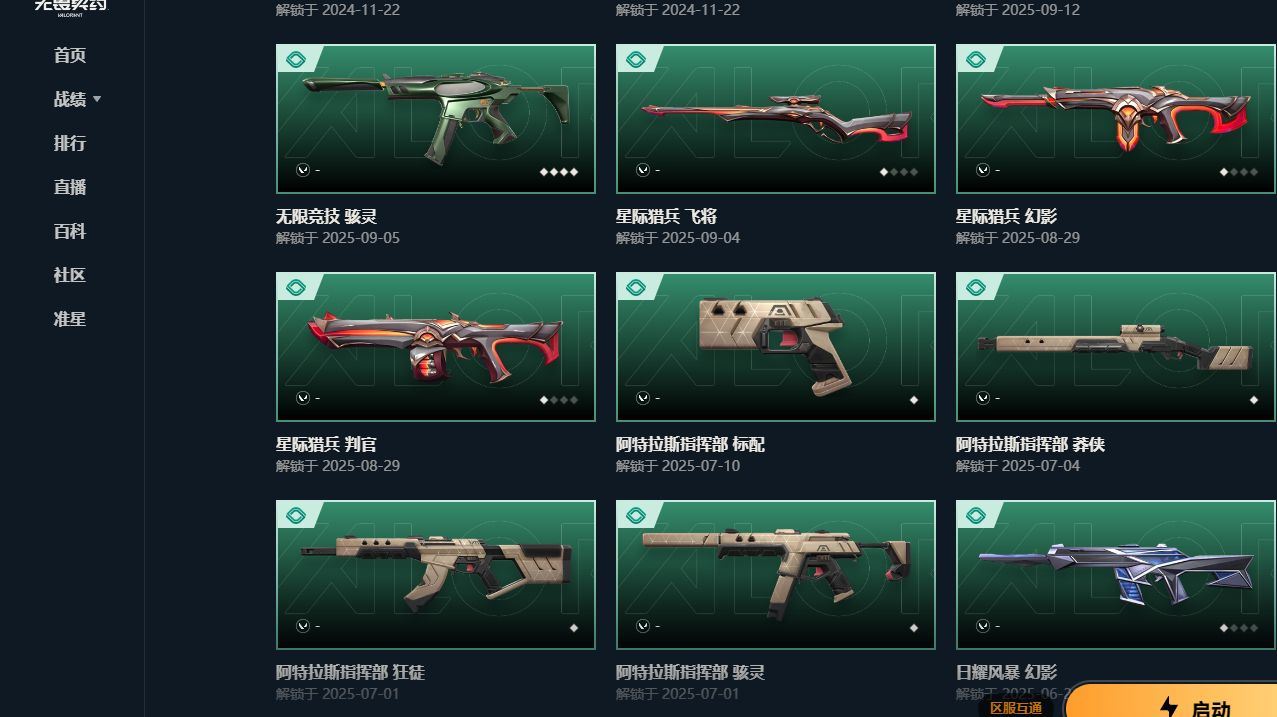
Task: Open the 阿特拉斯指挥部 骇灵 skin thumbnail
Action: coord(776,575)
